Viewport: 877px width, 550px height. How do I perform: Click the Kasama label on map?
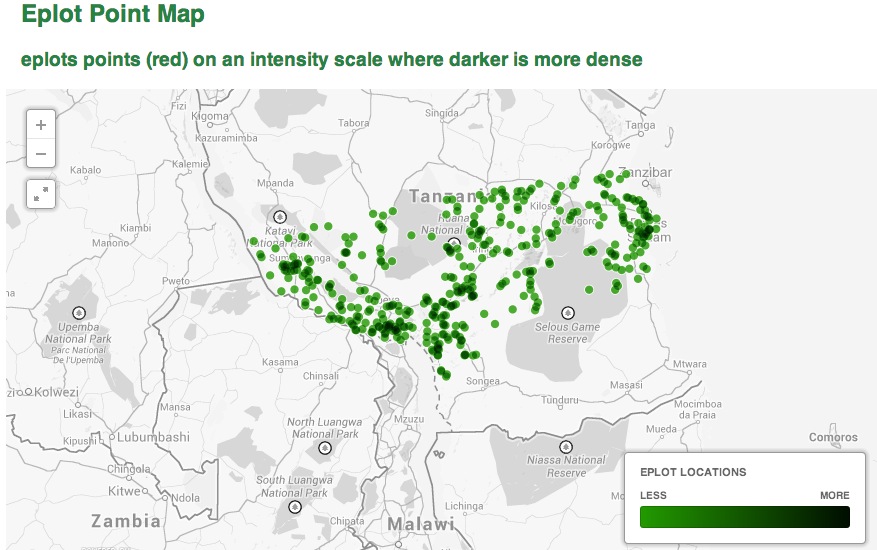(x=280, y=362)
